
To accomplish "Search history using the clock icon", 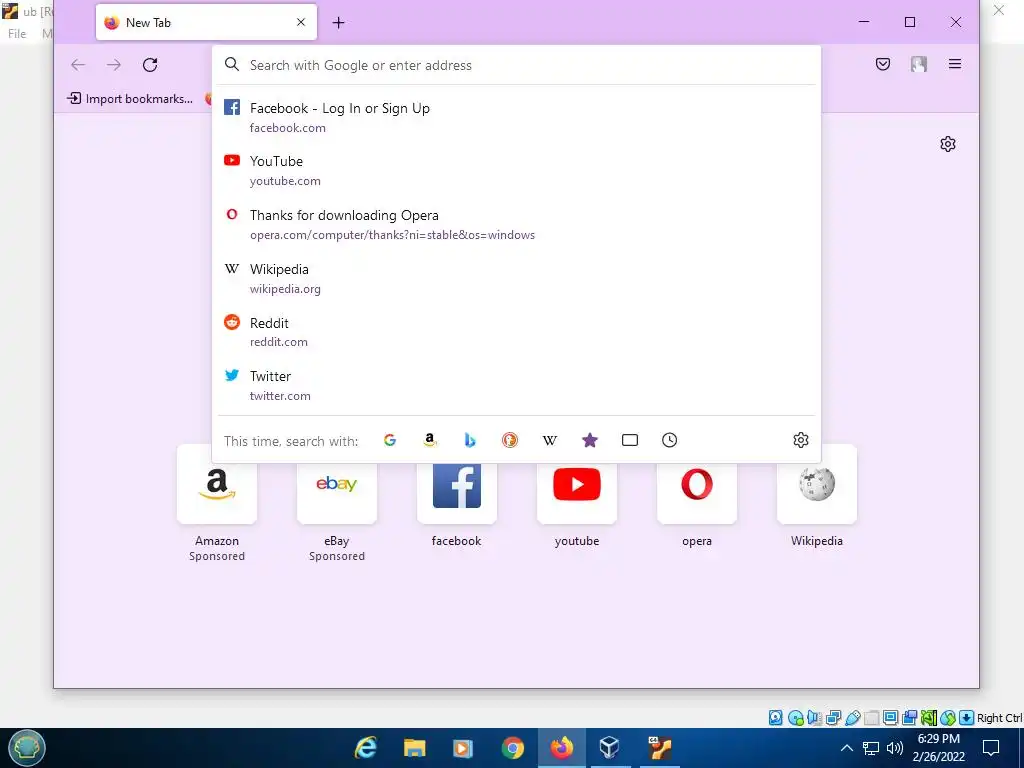I will point(669,440).
